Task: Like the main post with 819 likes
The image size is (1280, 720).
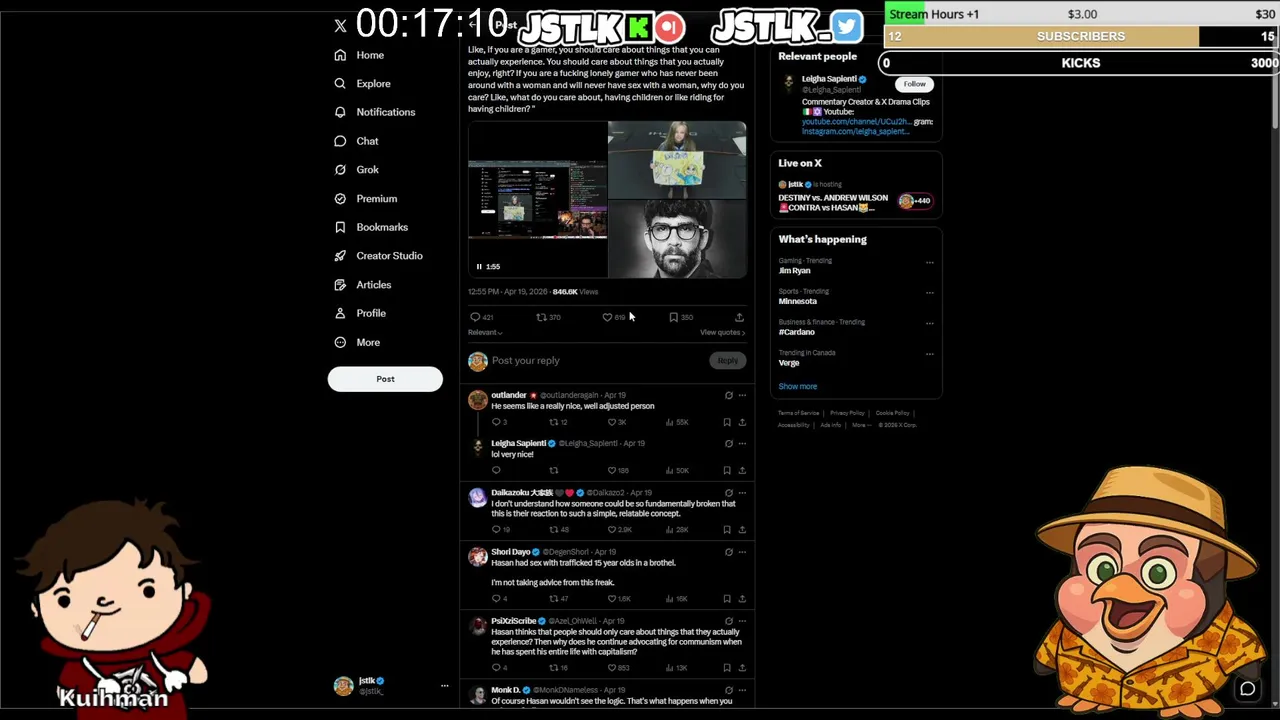Action: tap(607, 317)
